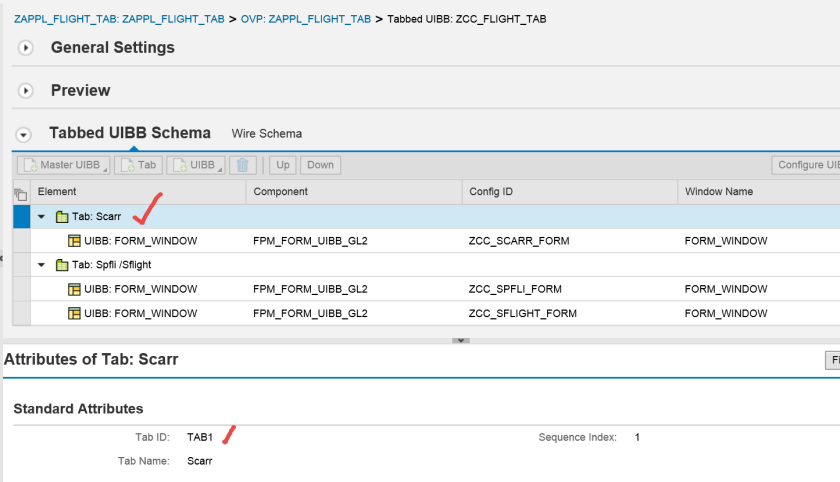Click the Configure UIBB button

pyautogui.click(x=806, y=165)
